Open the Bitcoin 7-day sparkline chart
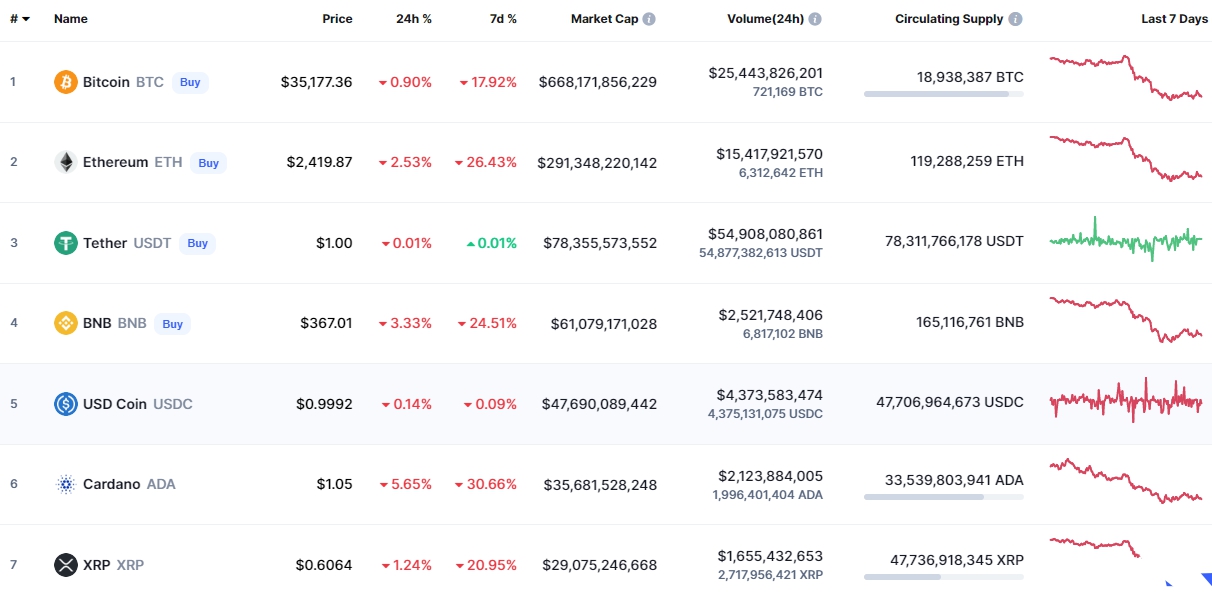The height and width of the screenshot is (598, 1212). tap(1126, 78)
